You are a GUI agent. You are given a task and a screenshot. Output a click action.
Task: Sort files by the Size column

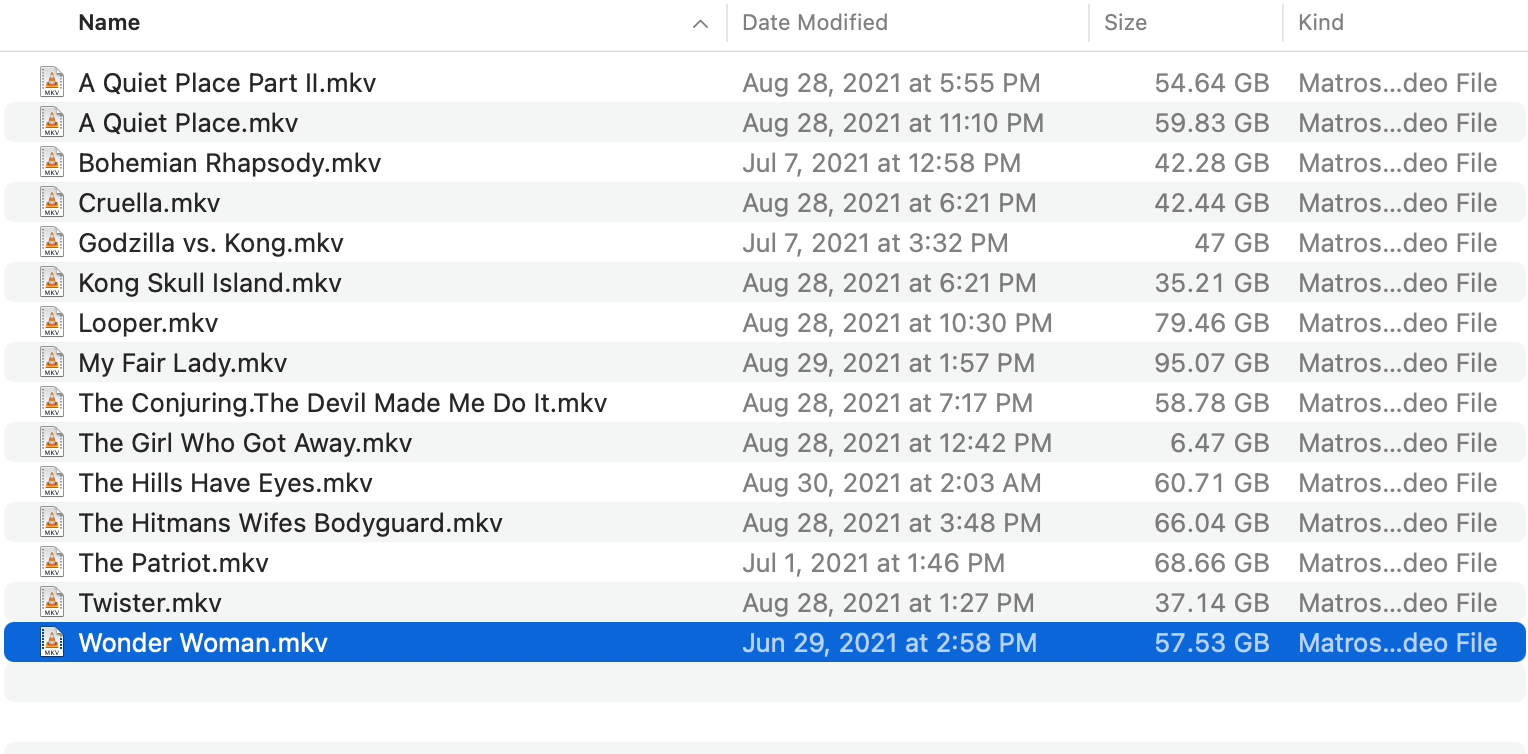pyautogui.click(x=1125, y=23)
